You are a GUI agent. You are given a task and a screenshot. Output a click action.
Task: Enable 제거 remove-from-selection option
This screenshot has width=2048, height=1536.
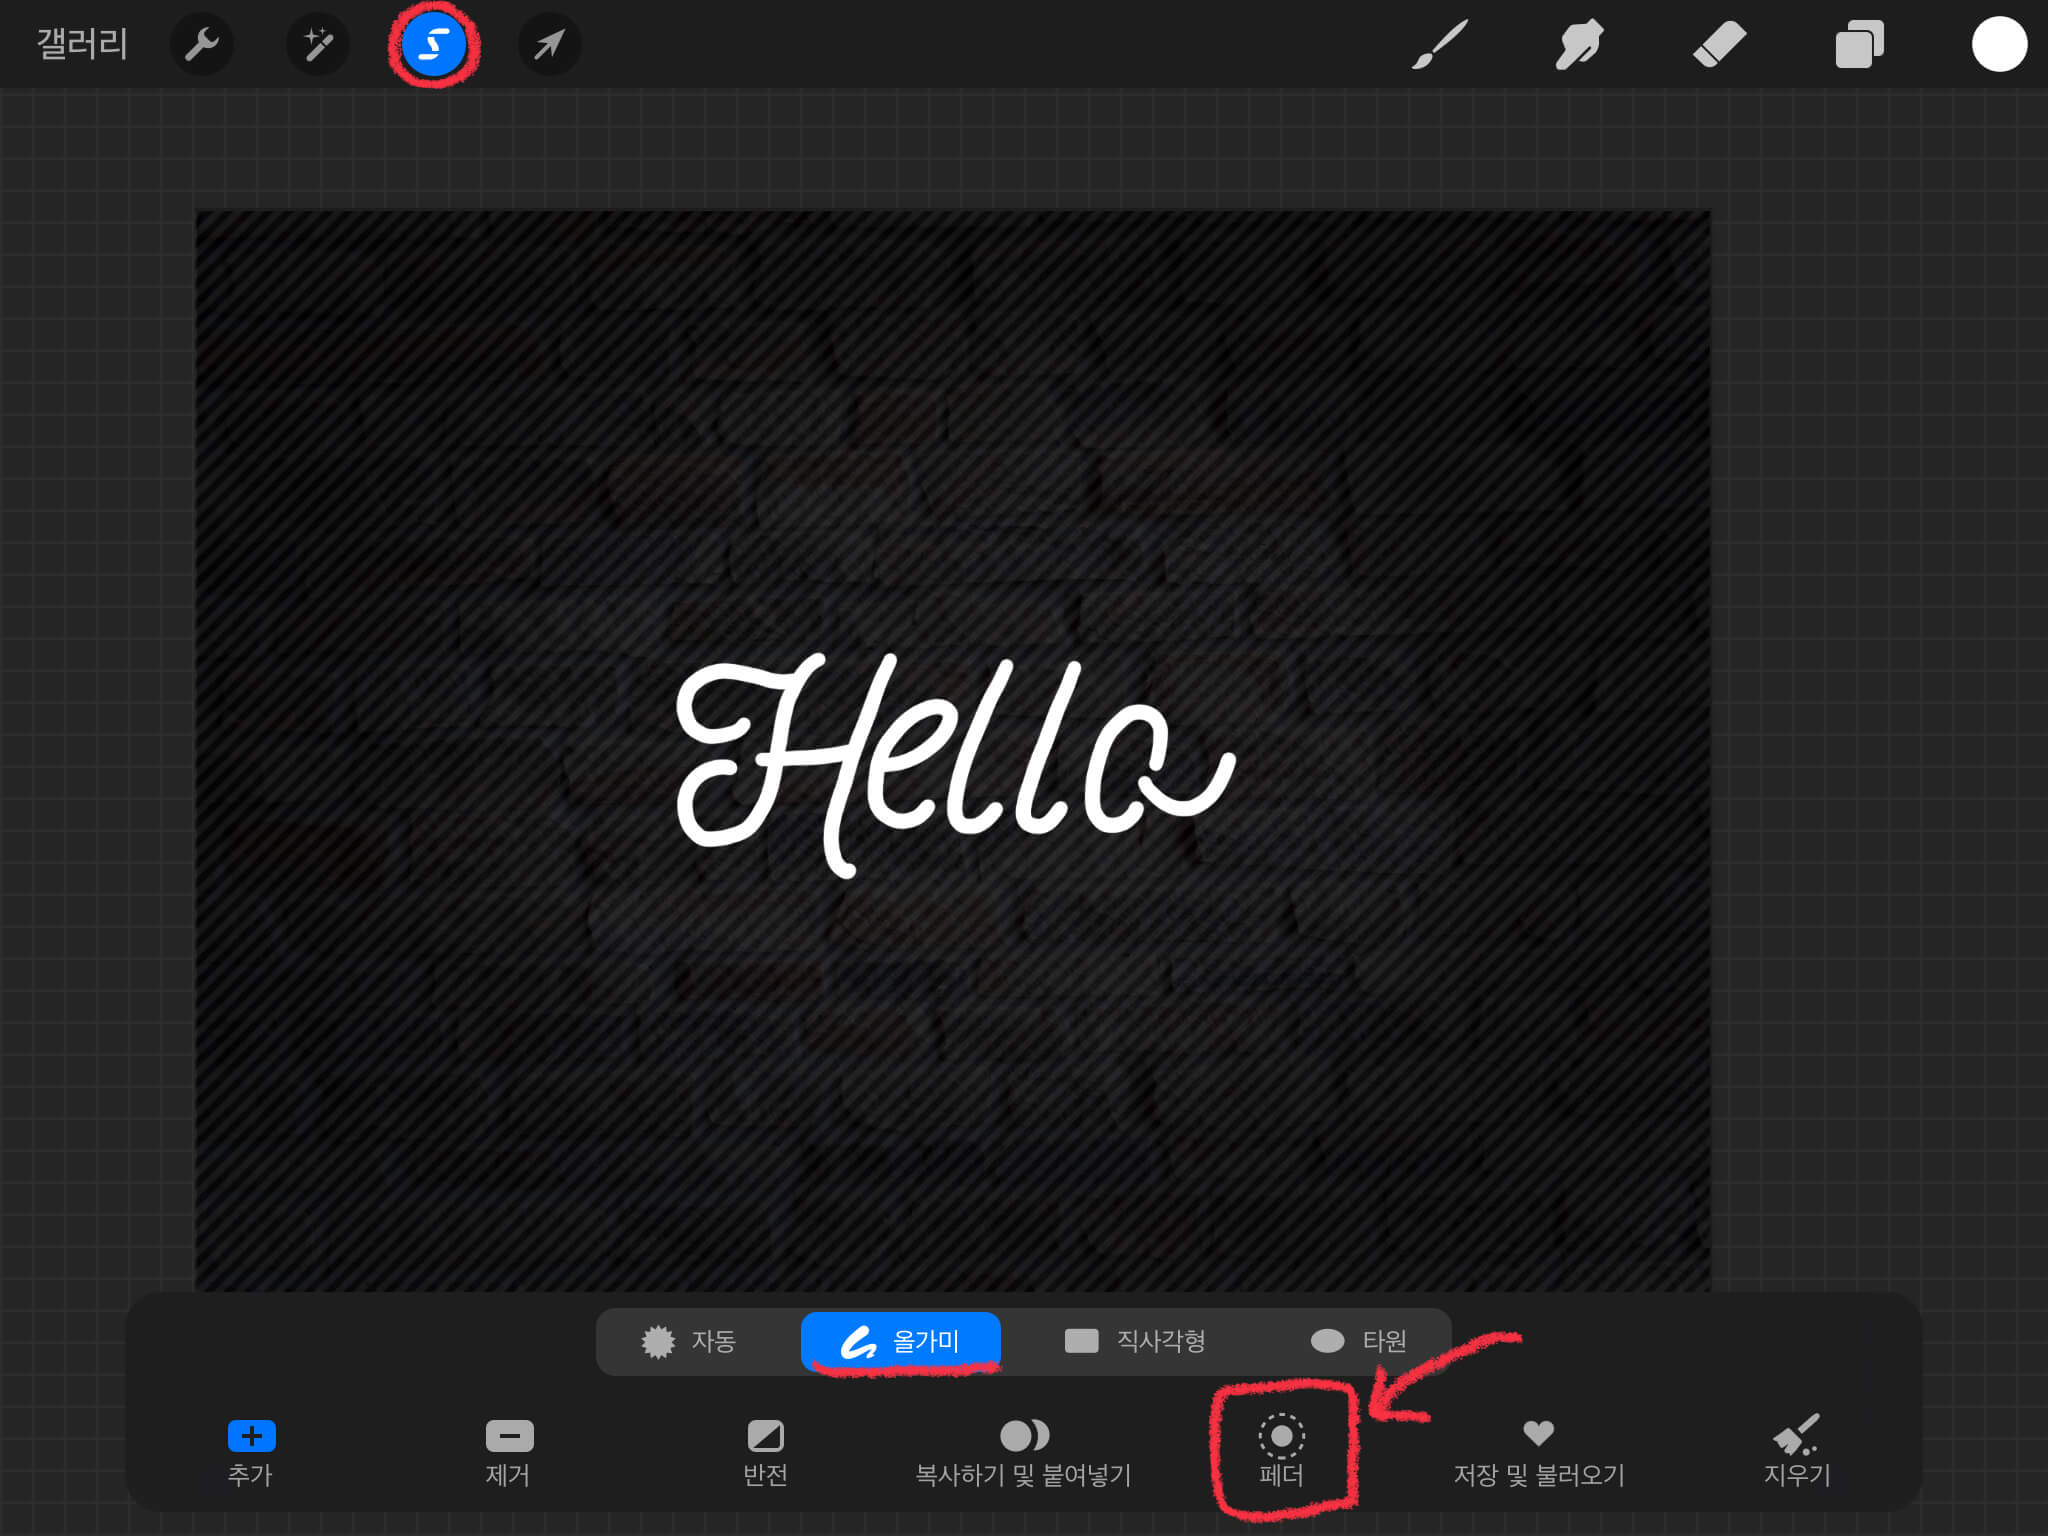click(x=509, y=1450)
